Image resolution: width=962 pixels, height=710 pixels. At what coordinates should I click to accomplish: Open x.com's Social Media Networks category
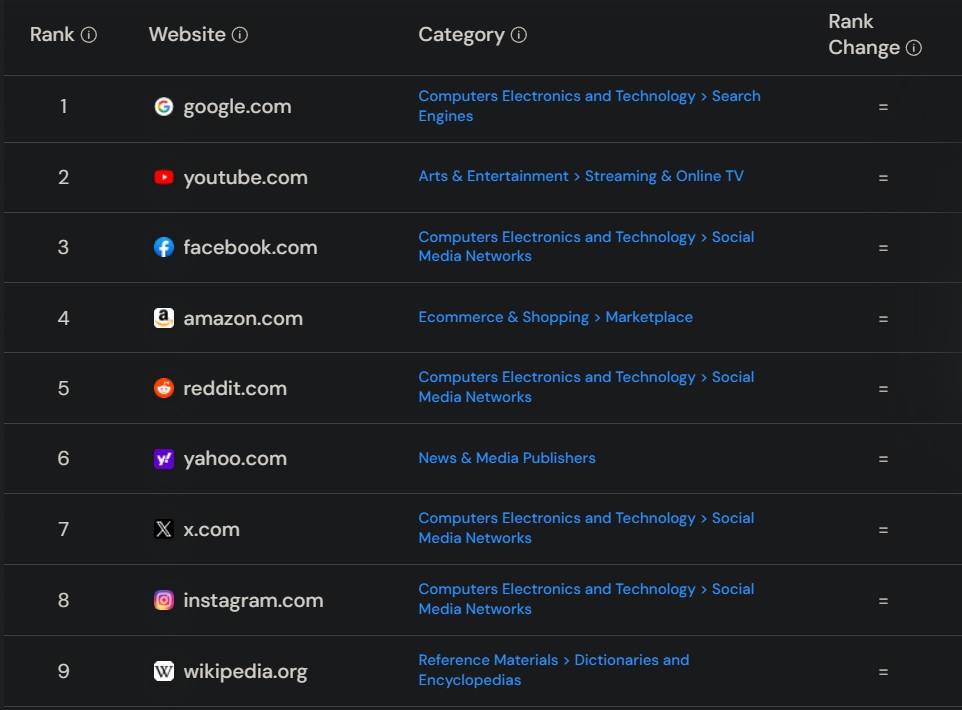[x=587, y=528]
